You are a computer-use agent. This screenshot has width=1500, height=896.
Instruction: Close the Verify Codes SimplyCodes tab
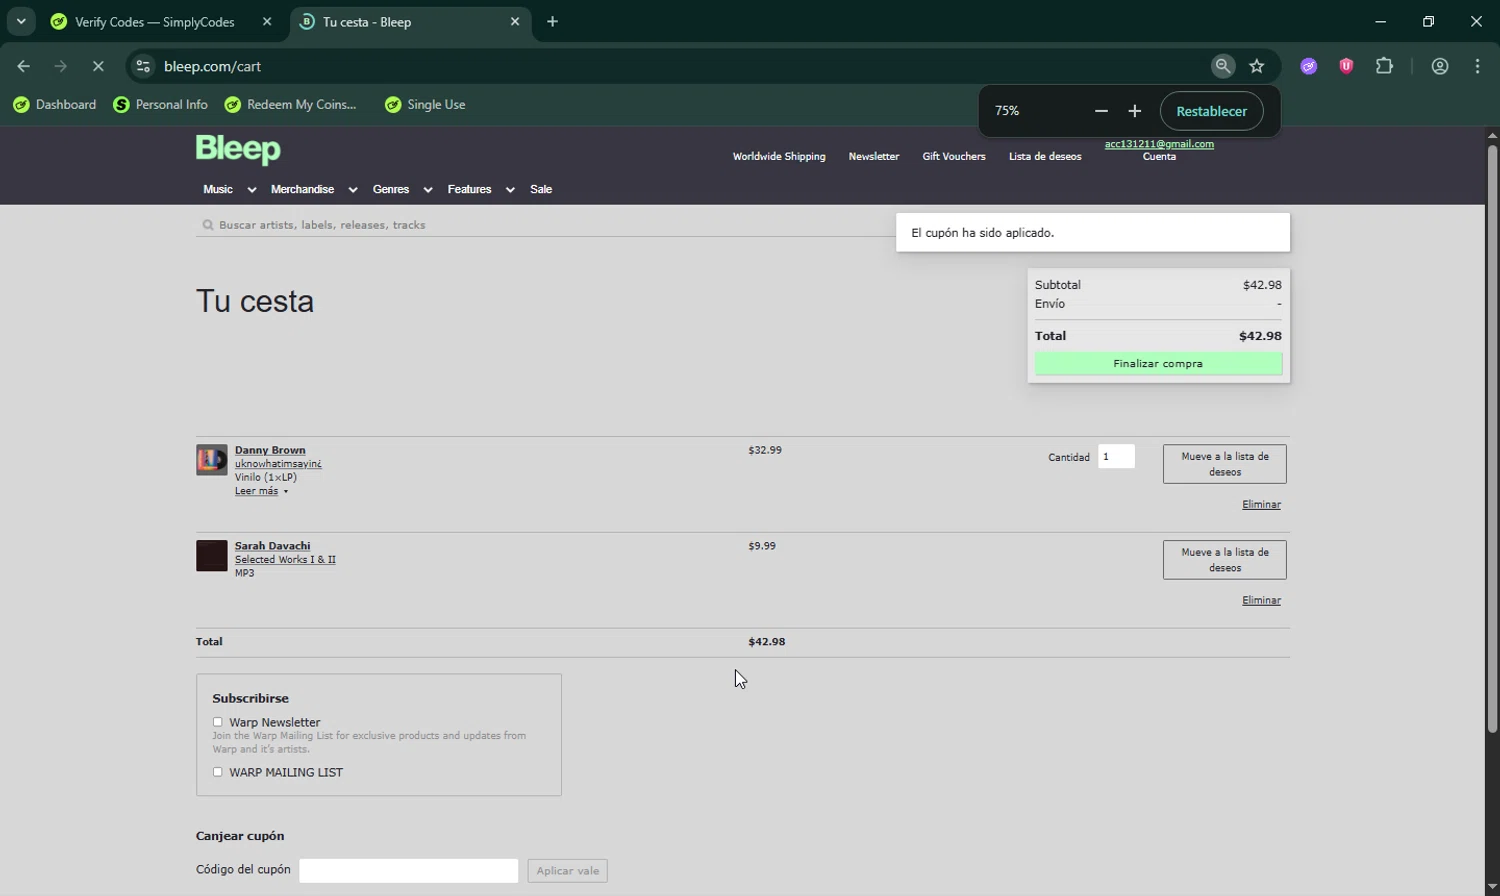coord(267,21)
